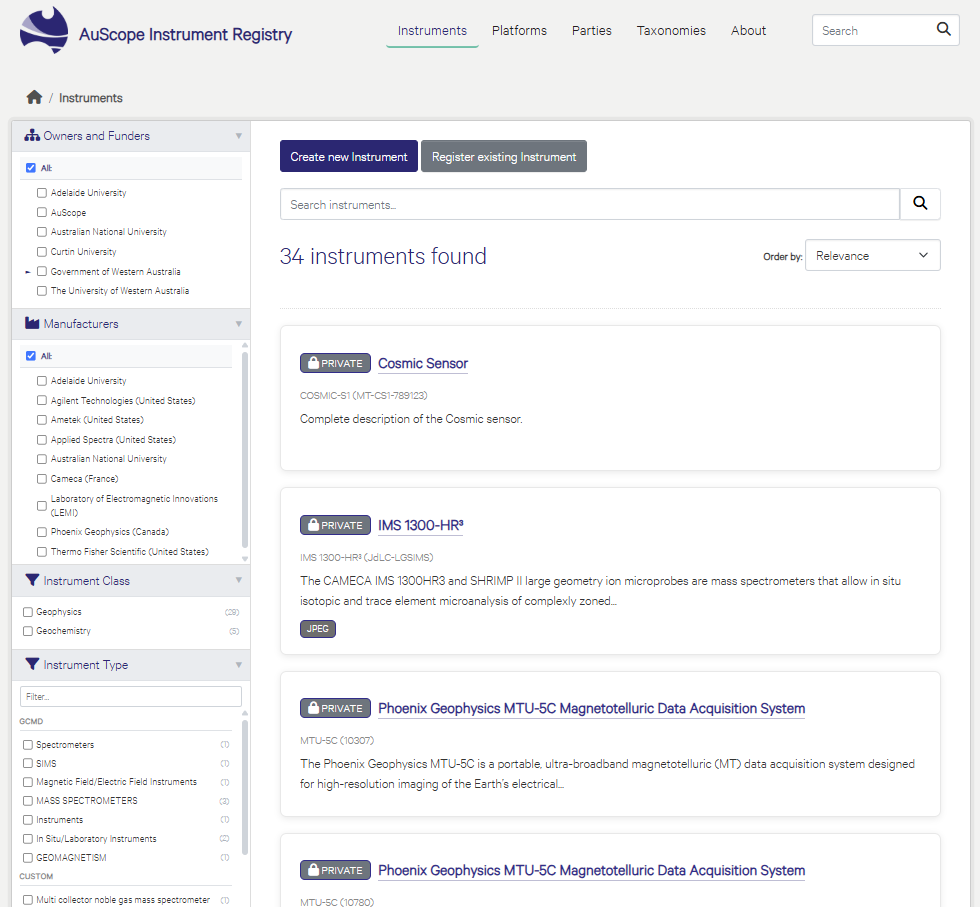980x907 pixels.
Task: Check the Magnetic Field/Electric Field Instruments checkbox
Action: [x=28, y=782]
